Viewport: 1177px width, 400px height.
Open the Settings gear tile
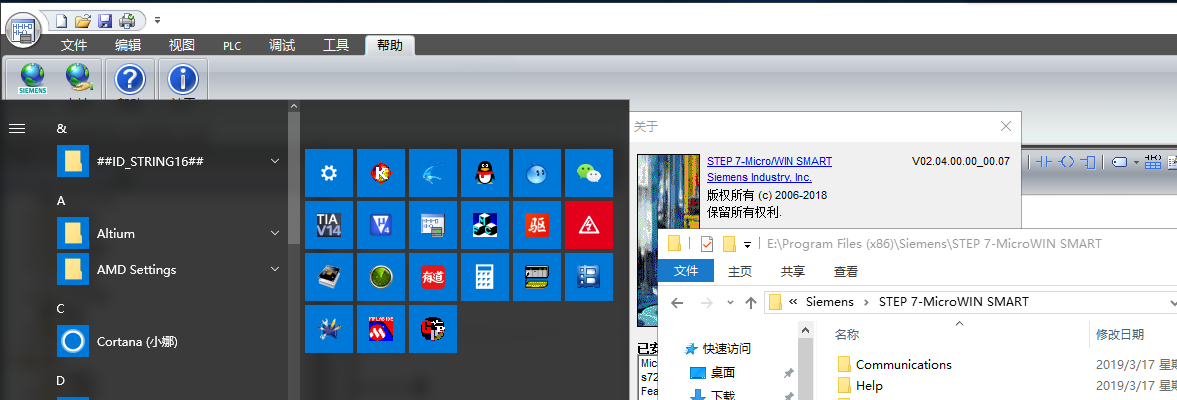(x=329, y=173)
